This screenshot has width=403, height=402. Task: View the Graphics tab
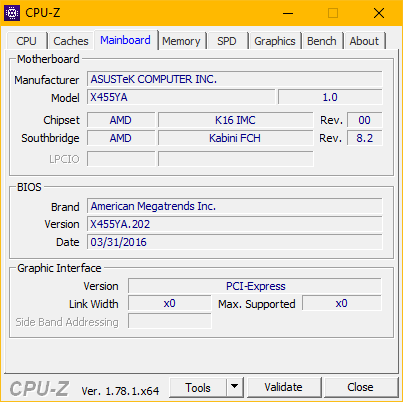tap(275, 41)
